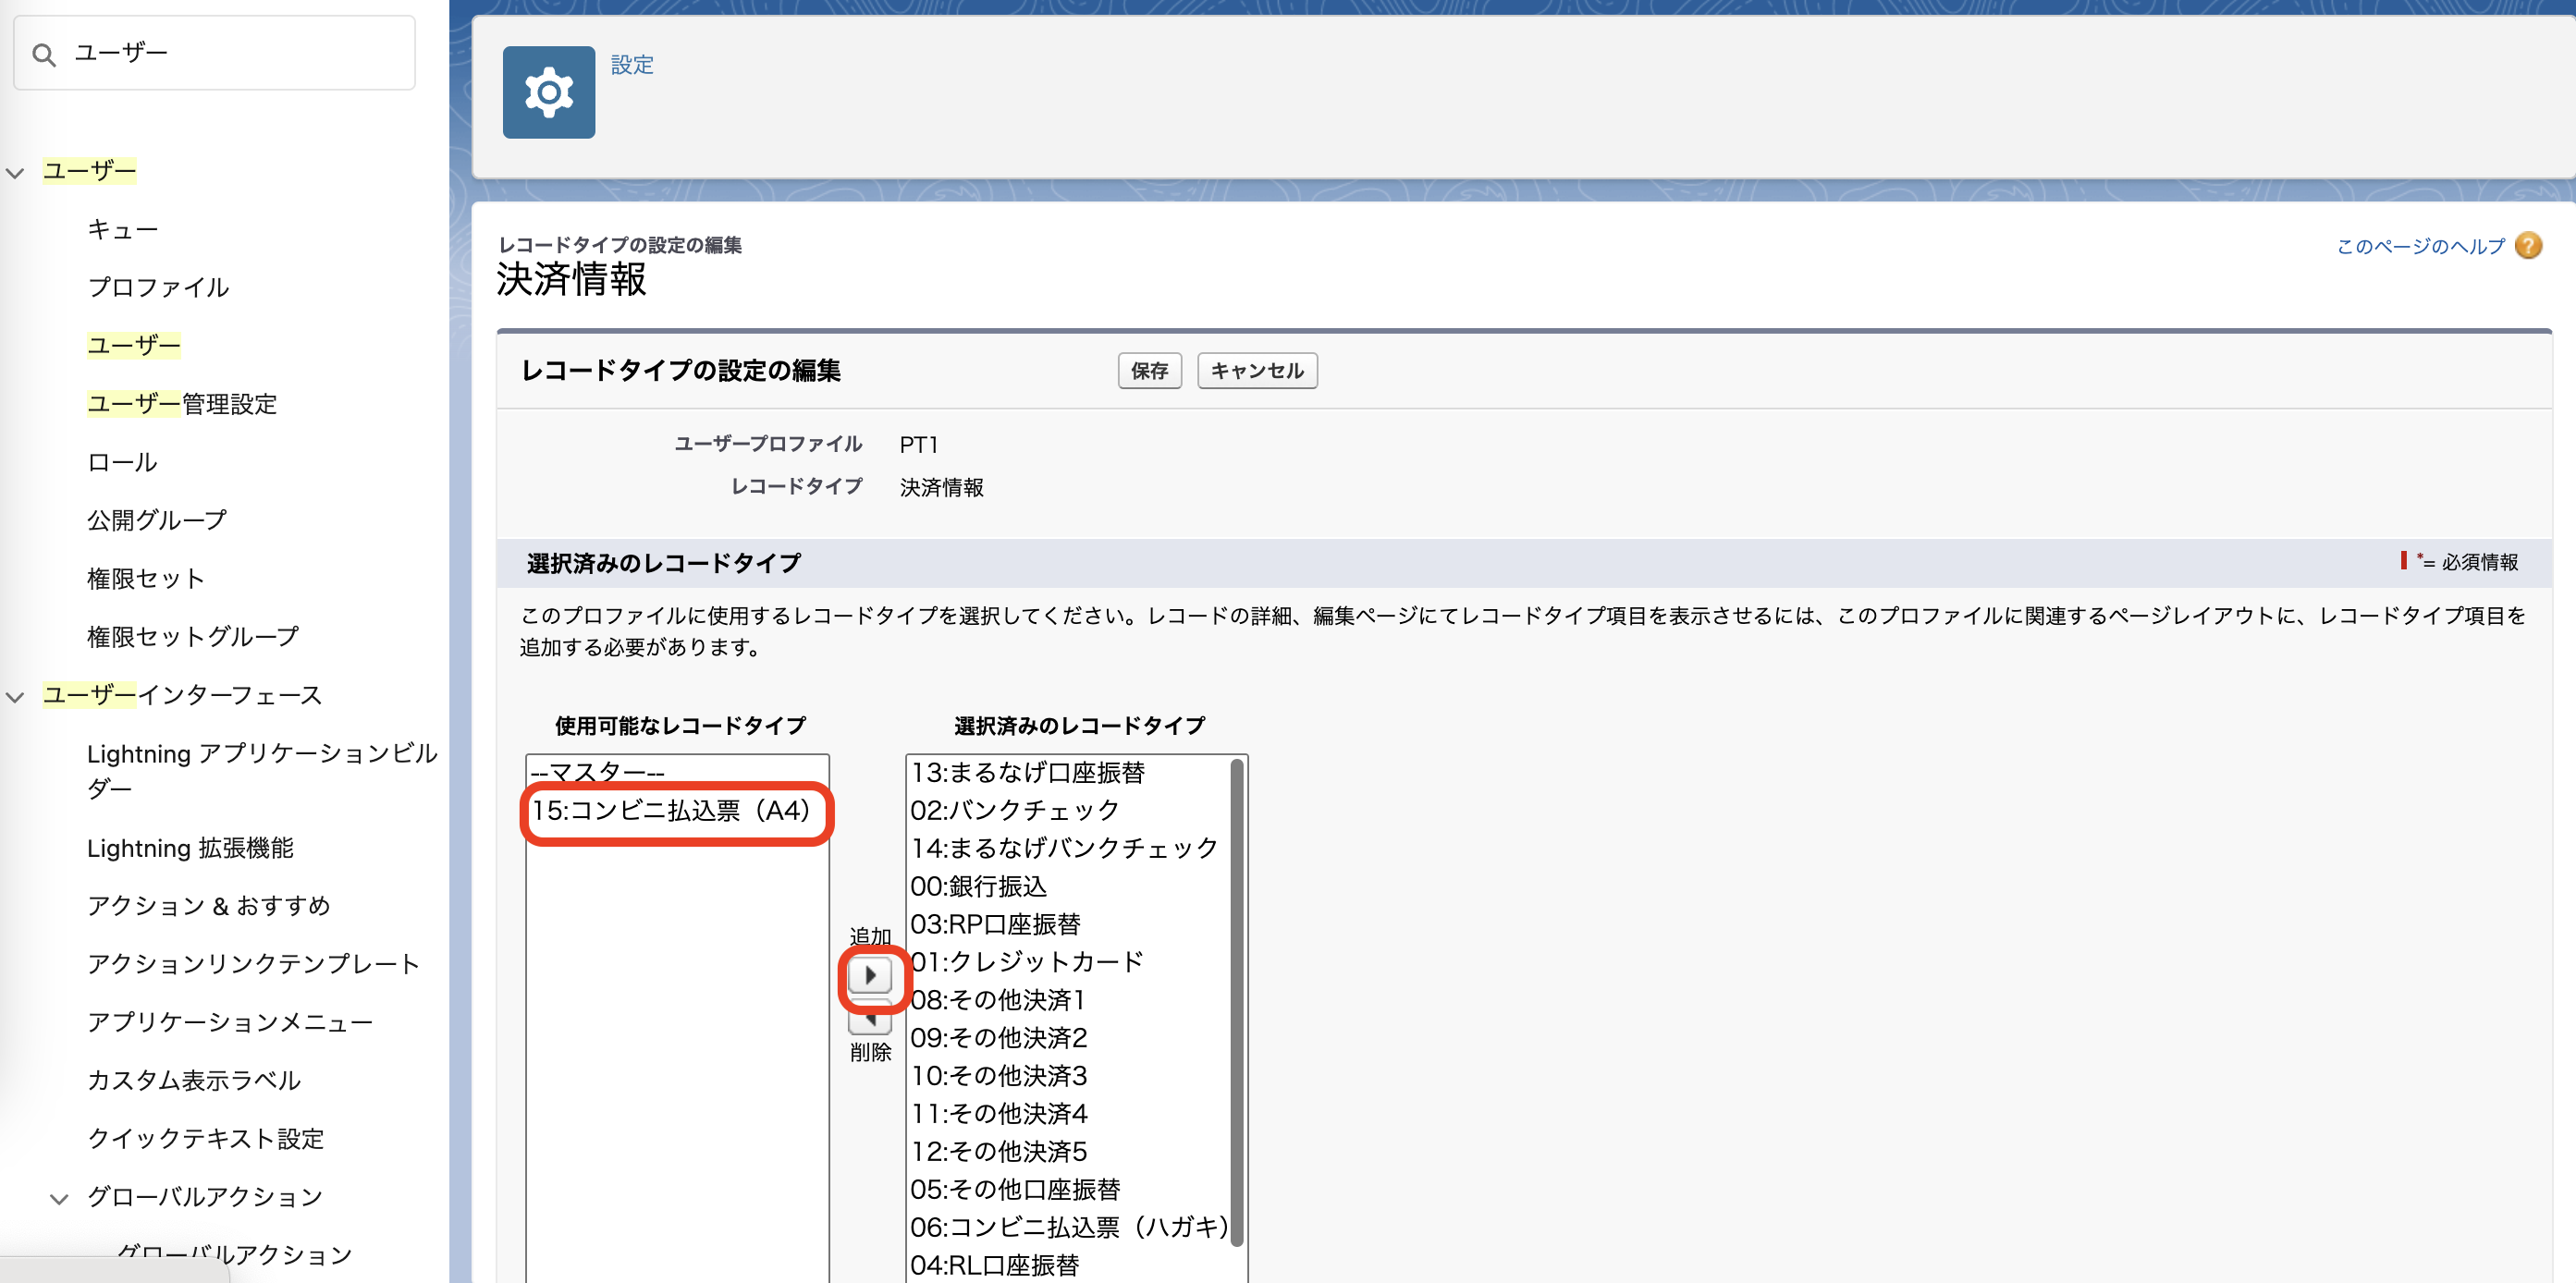
Task: Click the 保存 button
Action: coord(1148,371)
